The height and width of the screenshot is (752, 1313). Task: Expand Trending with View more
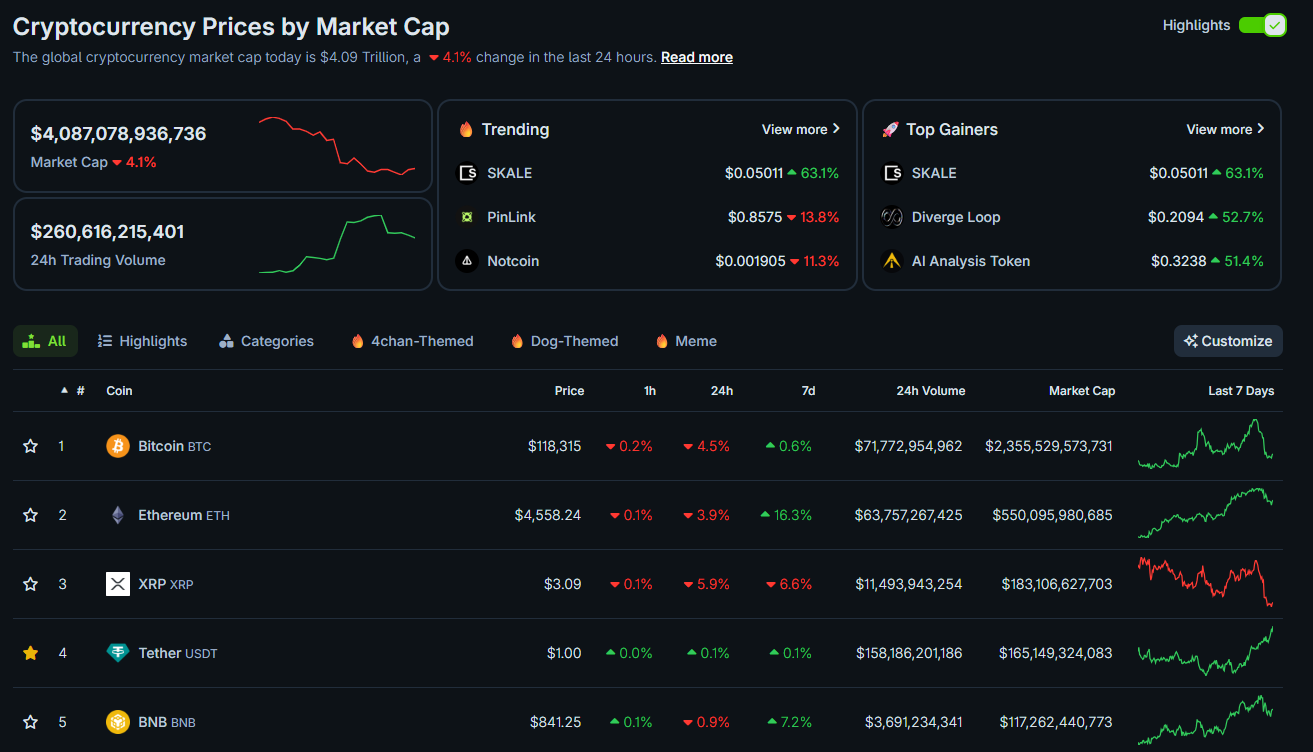(x=801, y=129)
